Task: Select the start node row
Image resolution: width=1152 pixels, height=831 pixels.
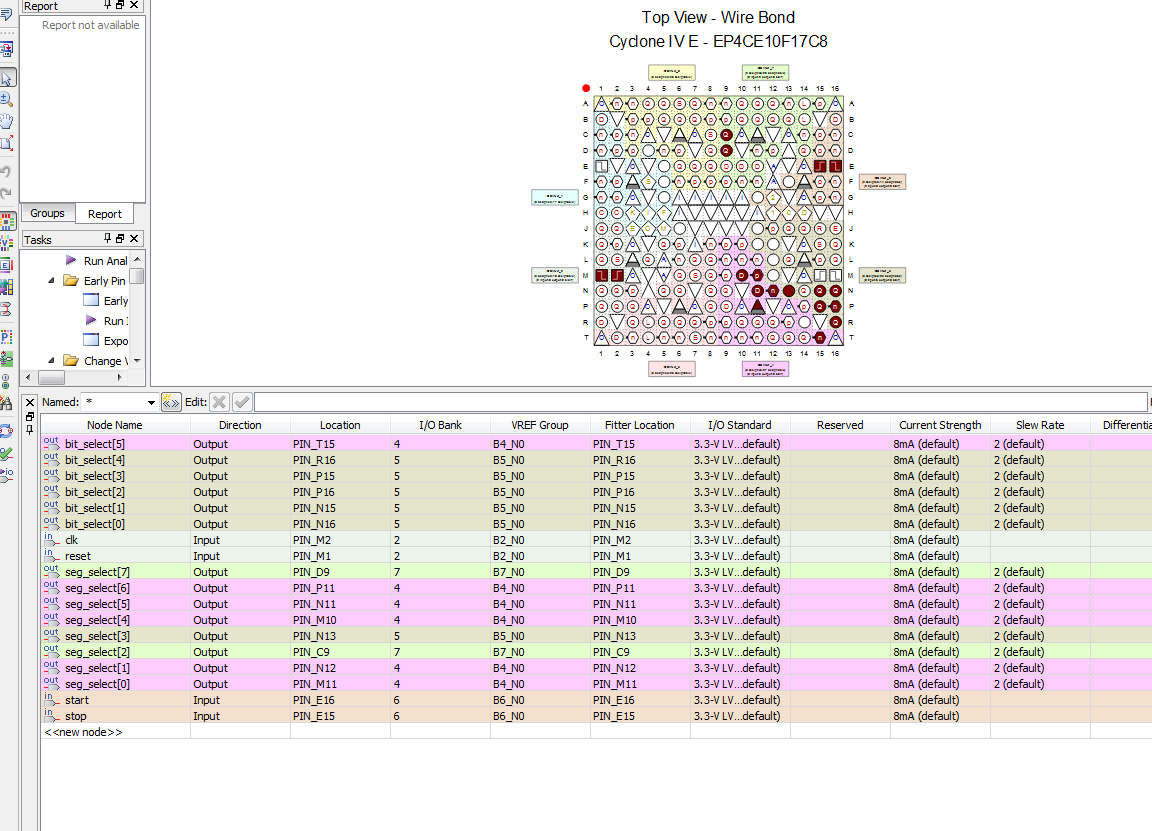Action: [x=596, y=700]
